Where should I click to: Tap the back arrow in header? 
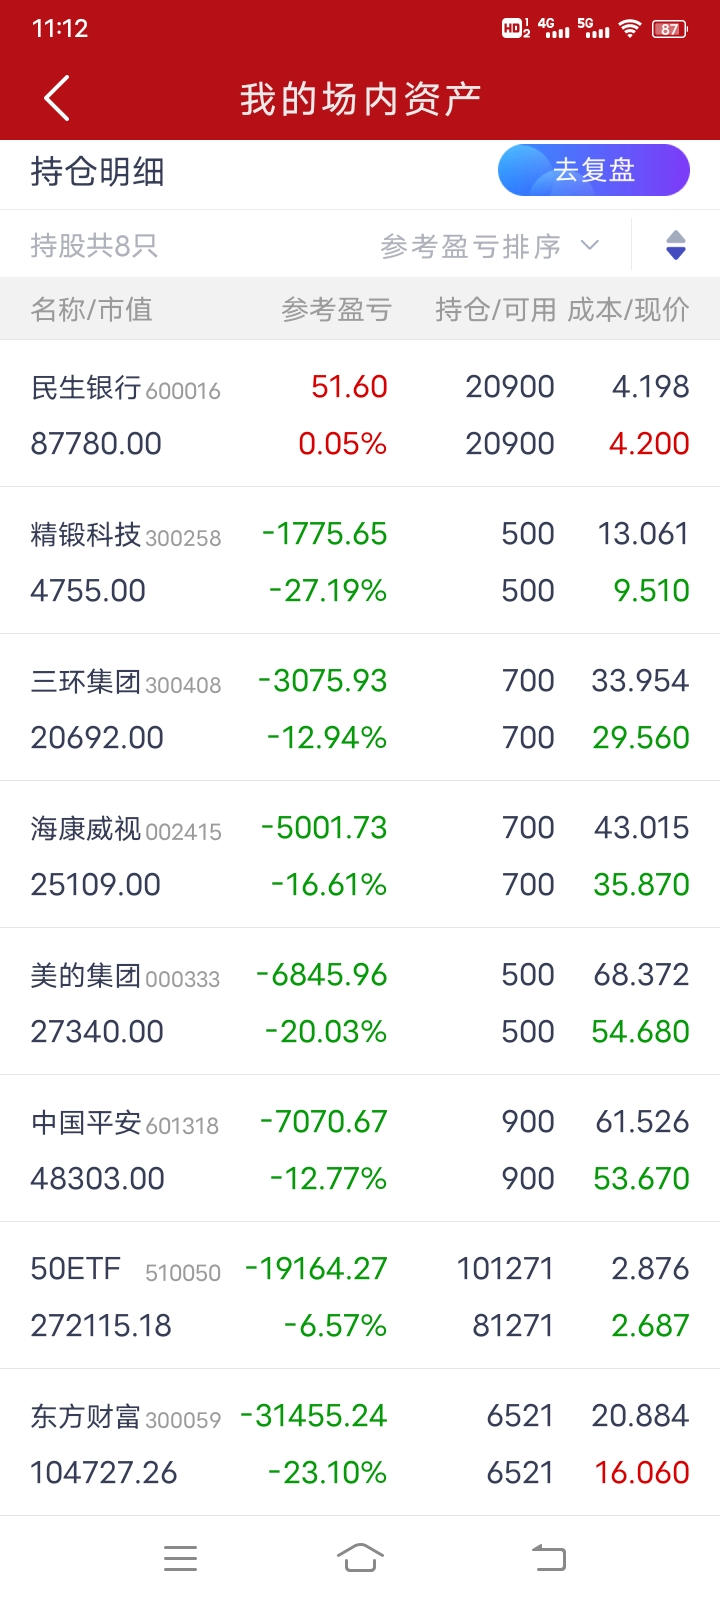pos(57,99)
